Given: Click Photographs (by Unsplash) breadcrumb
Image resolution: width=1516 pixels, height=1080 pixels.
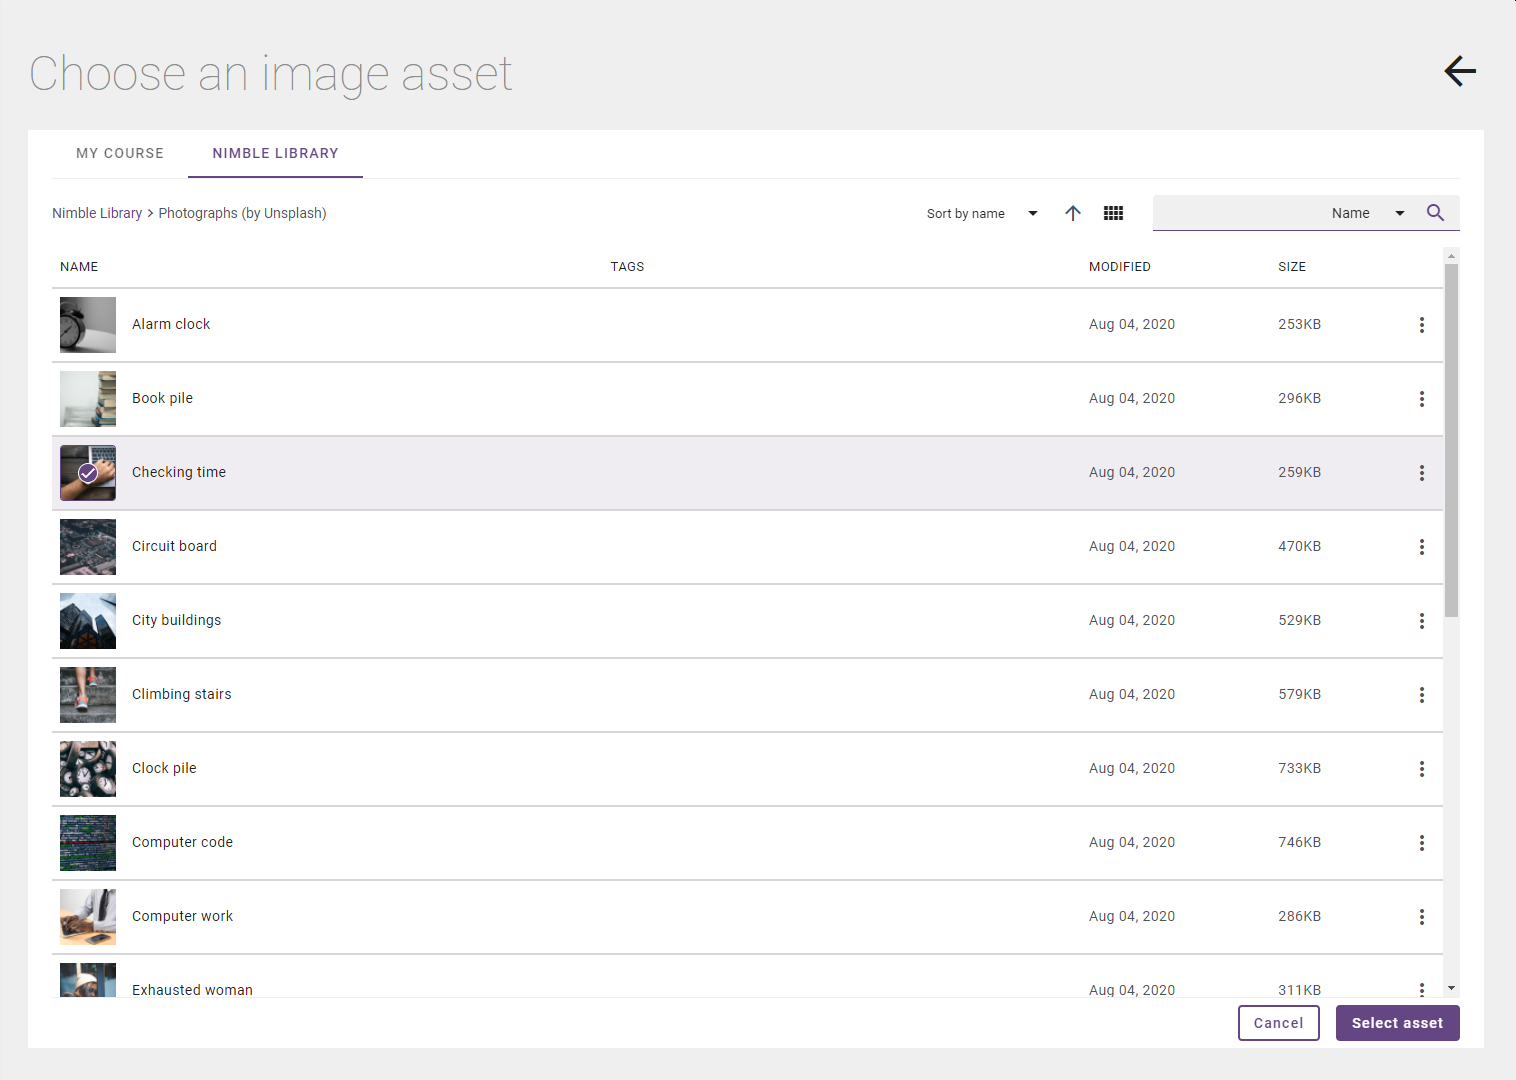Looking at the screenshot, I should click(242, 213).
